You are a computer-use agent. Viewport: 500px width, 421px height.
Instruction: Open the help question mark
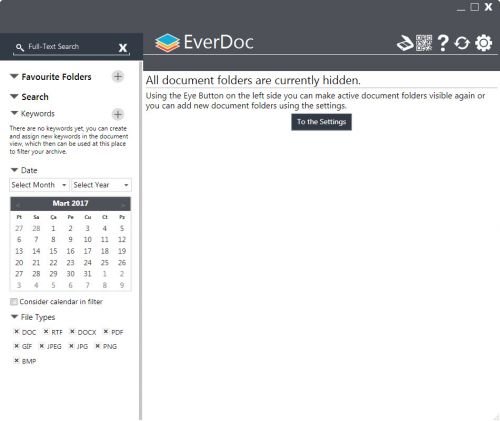click(443, 43)
